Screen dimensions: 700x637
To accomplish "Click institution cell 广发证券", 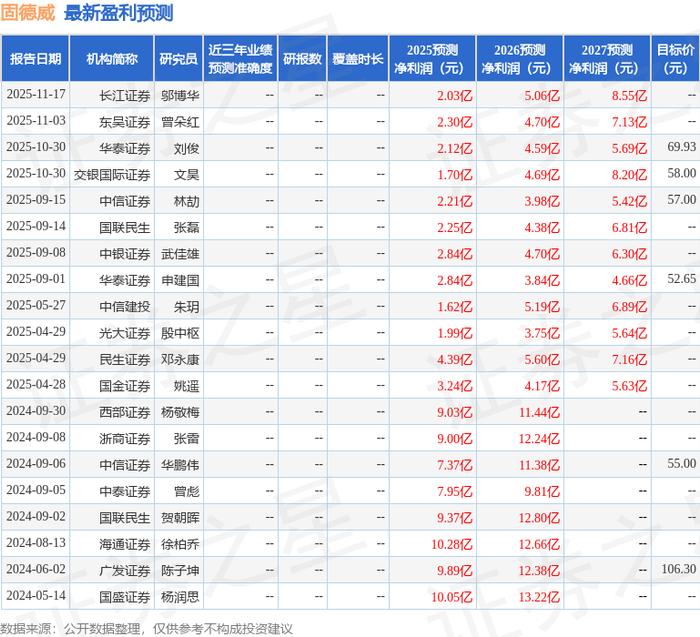I will [x=125, y=570].
